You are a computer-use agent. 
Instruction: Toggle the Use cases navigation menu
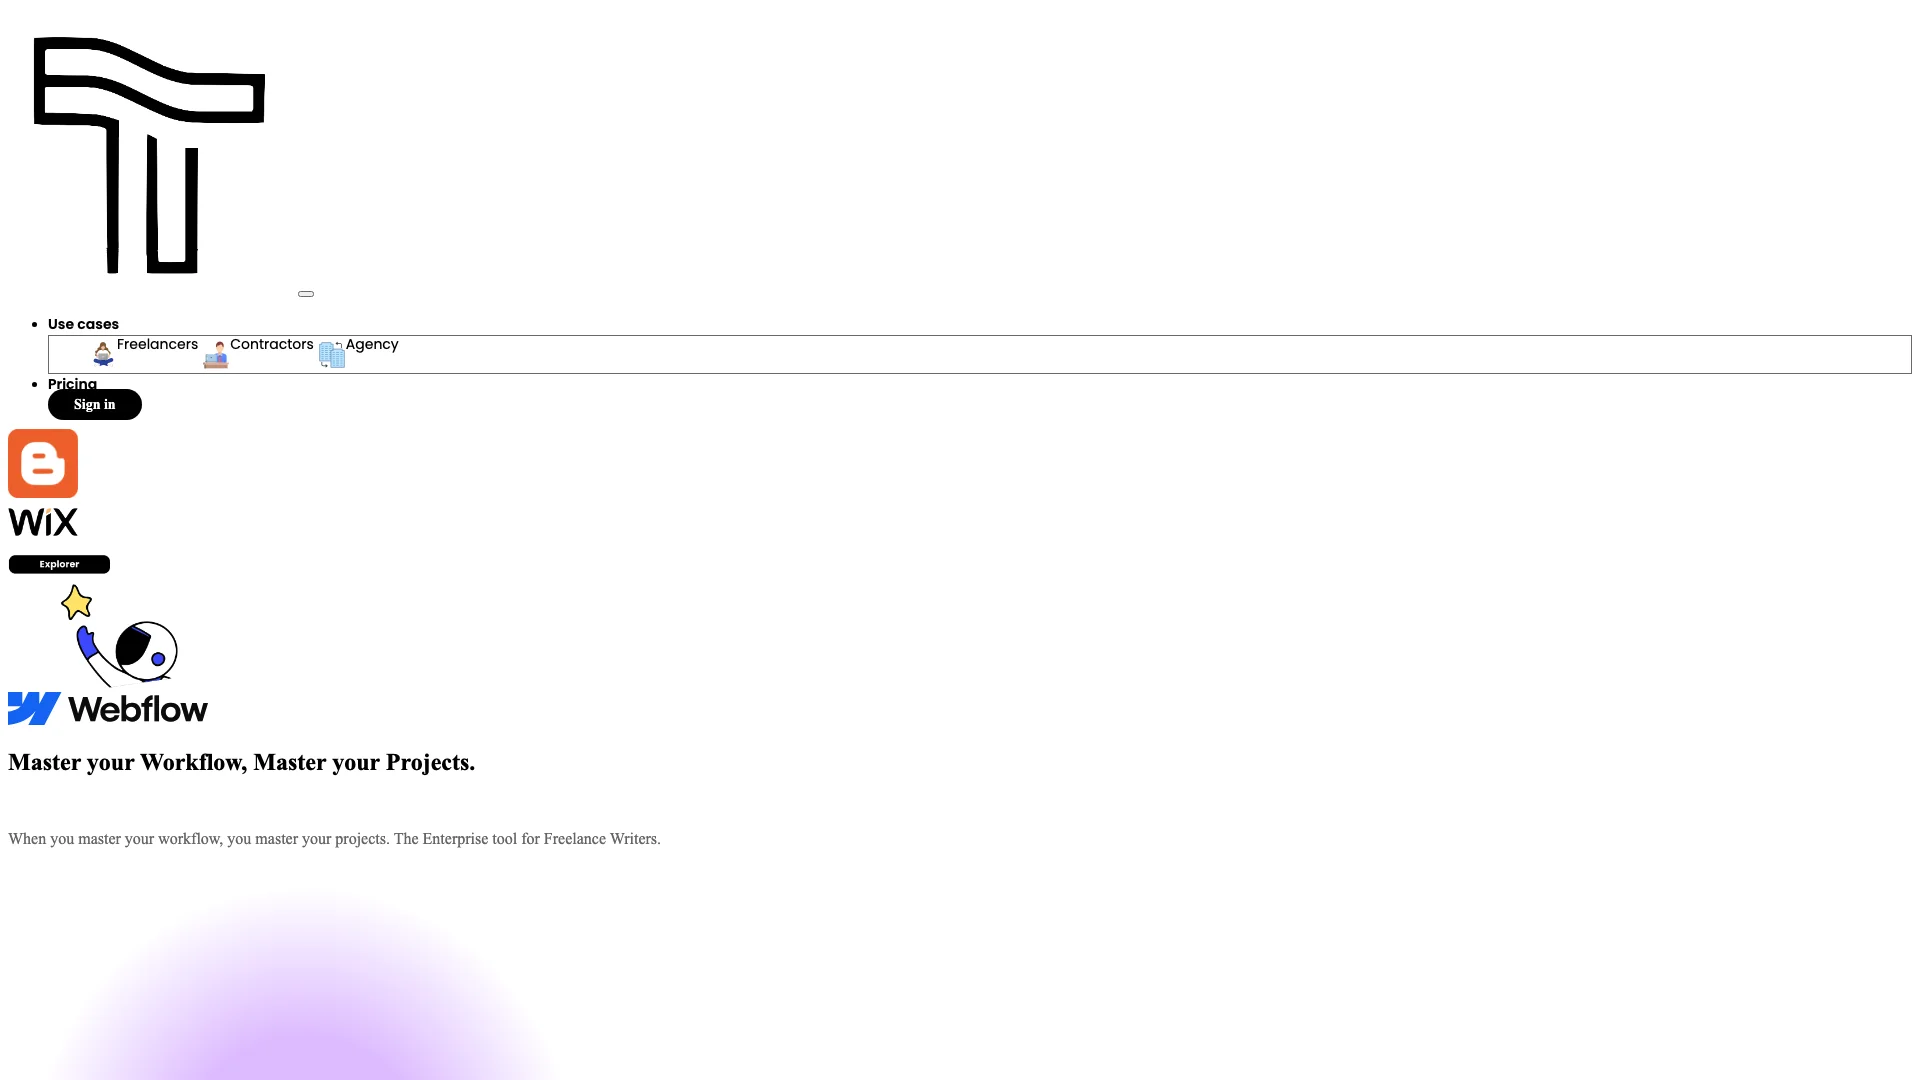click(x=83, y=323)
